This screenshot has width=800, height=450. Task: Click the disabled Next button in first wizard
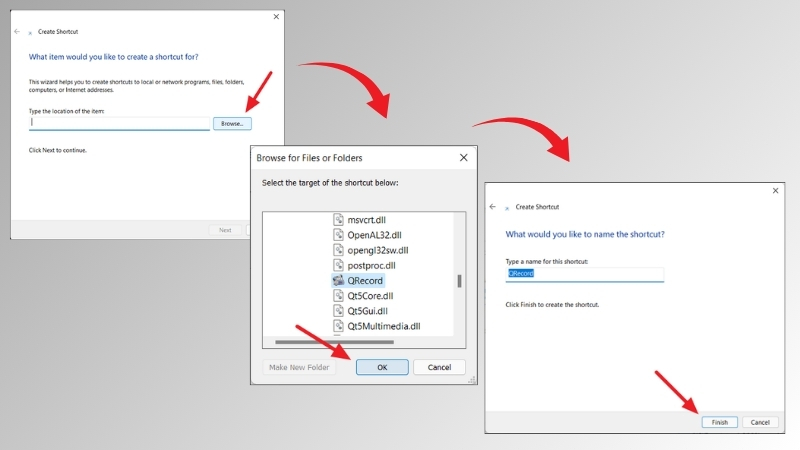(x=225, y=230)
